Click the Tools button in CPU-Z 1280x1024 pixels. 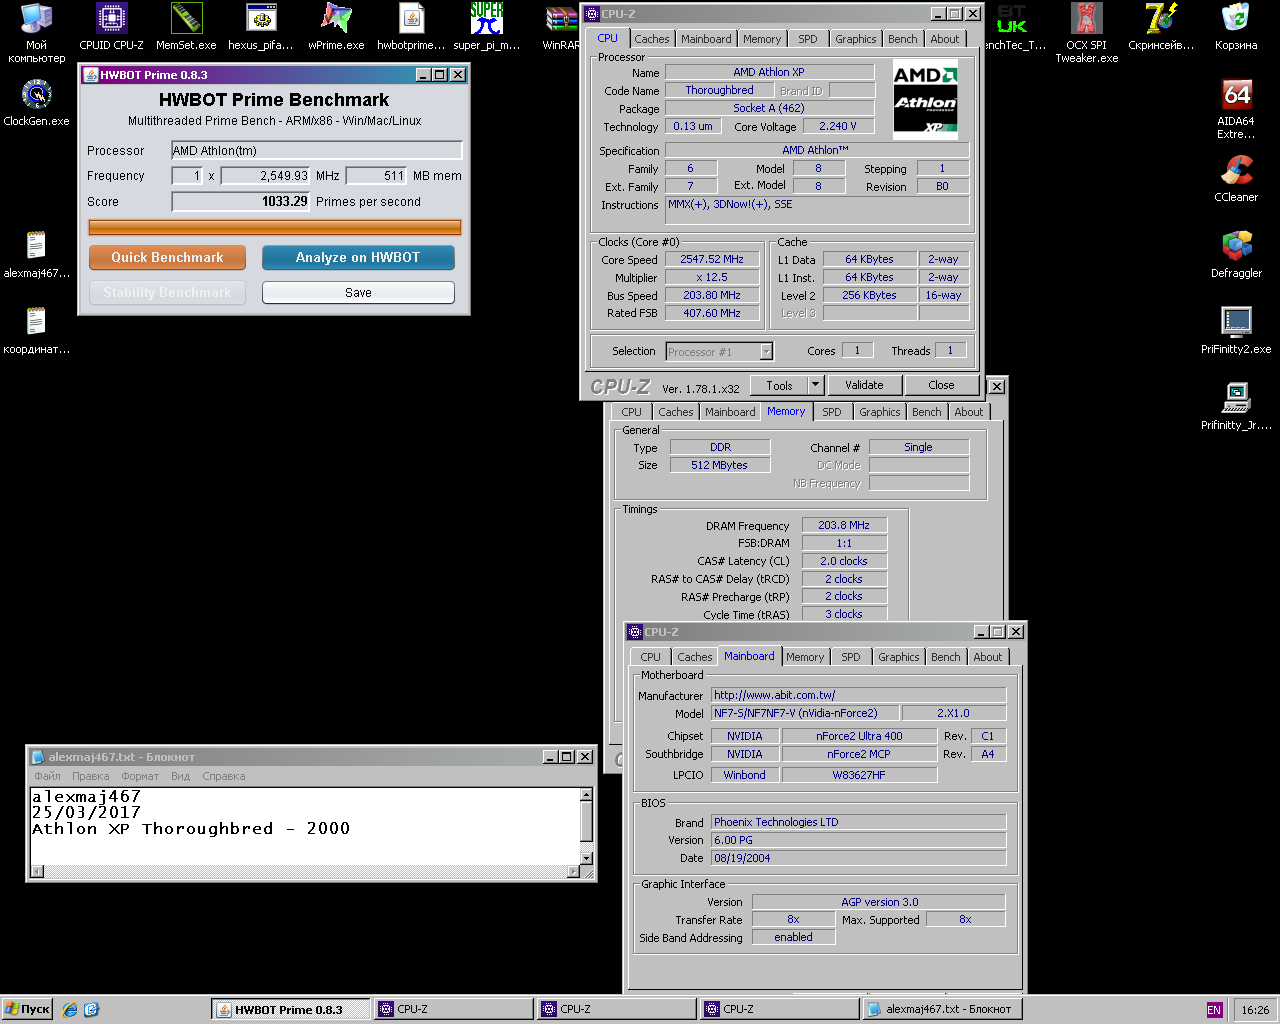(779, 385)
